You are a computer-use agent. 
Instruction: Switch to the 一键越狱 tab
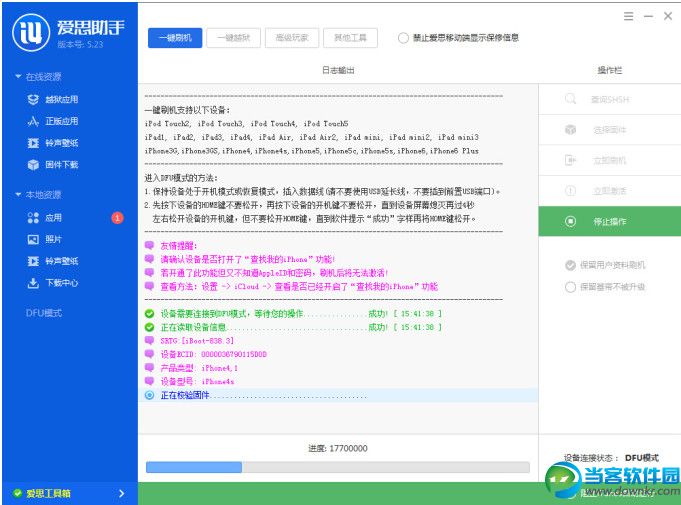pyautogui.click(x=234, y=38)
